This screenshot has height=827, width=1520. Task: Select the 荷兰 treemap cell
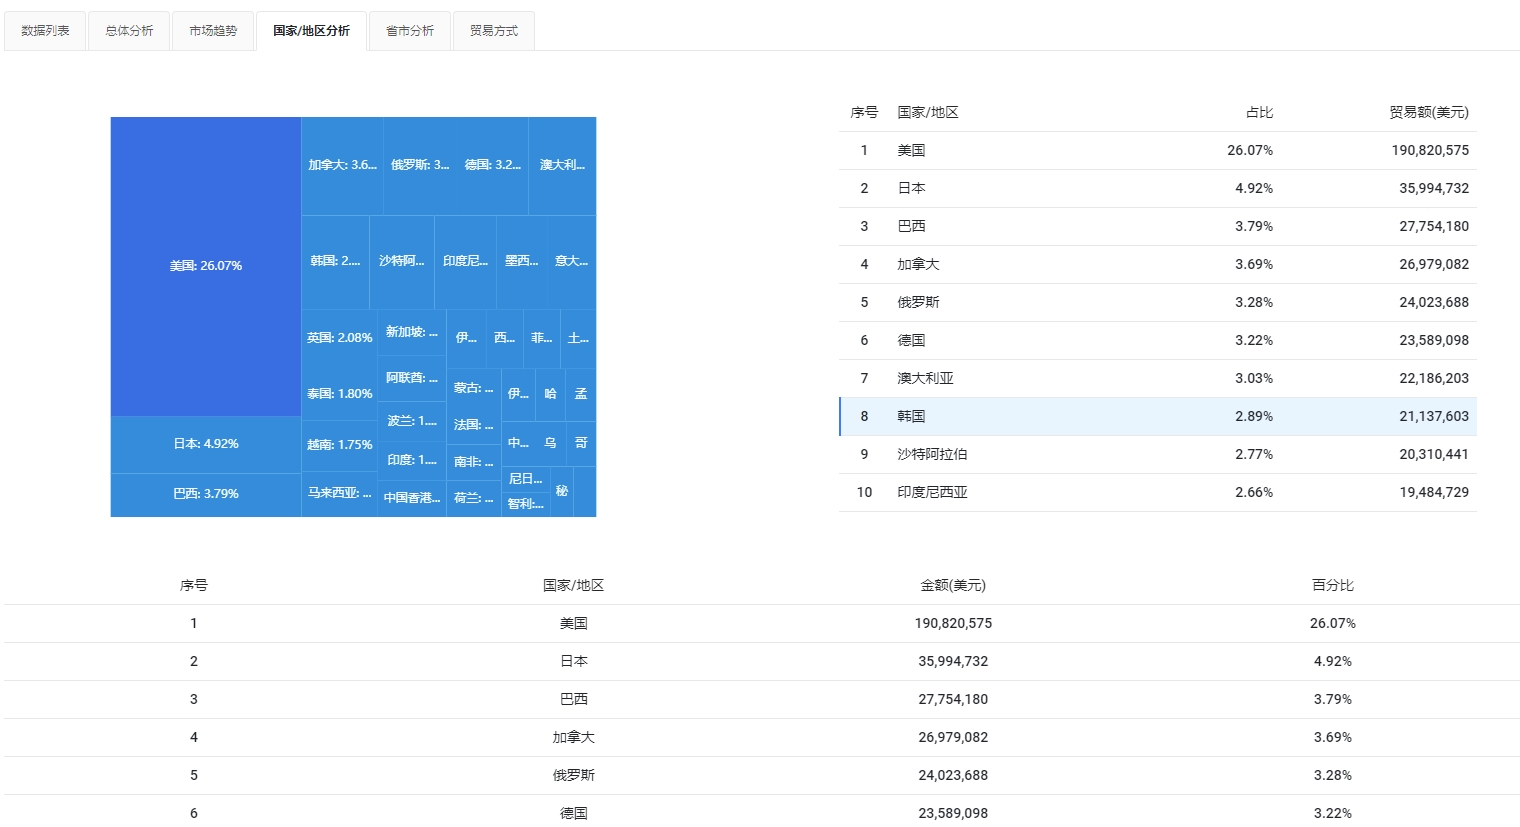474,498
